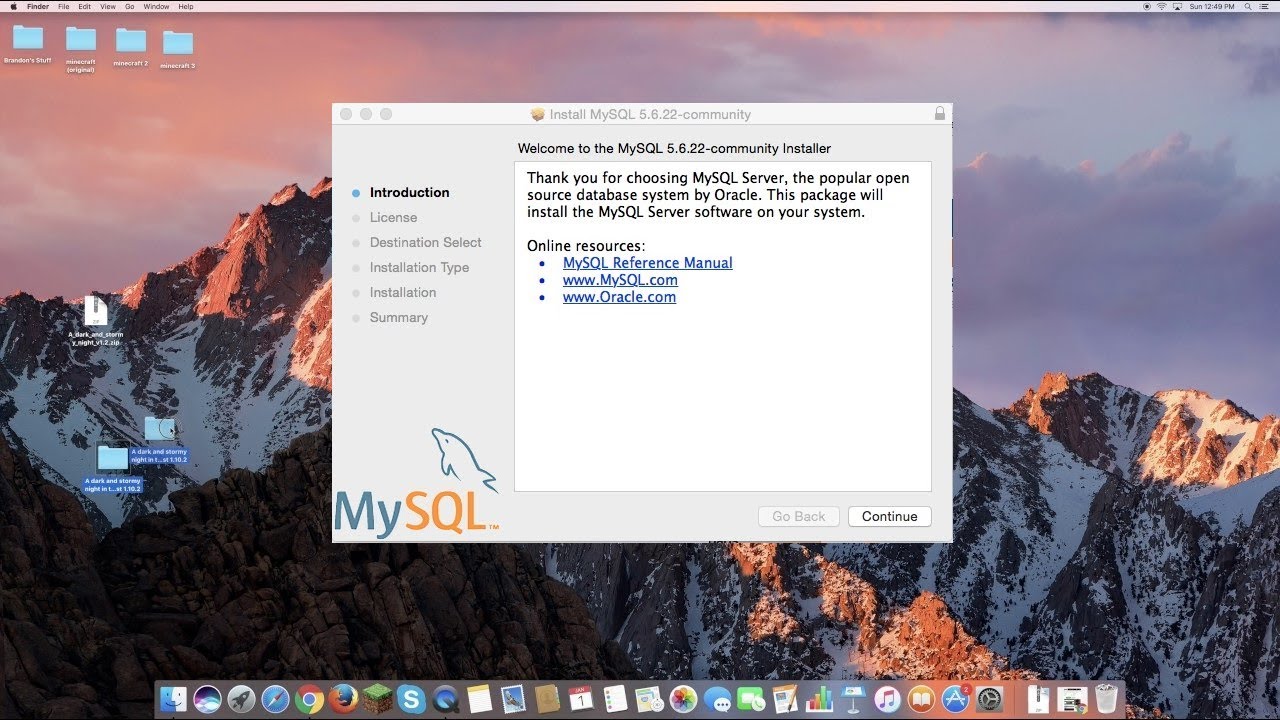This screenshot has width=1280, height=720.
Task: Click the AirPlay icon in menu bar
Action: click(1177, 6)
